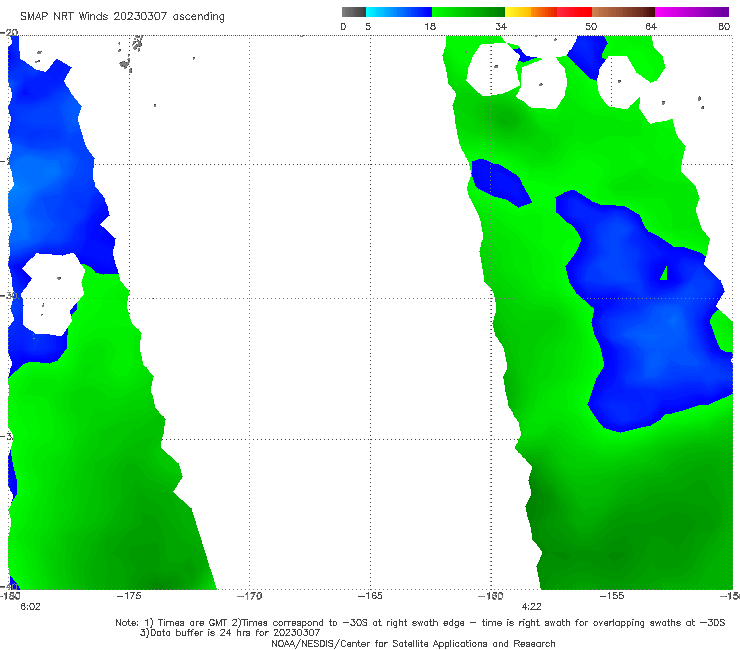This screenshot has height=650, width=740.
Task: Click the red segment of the color bar
Action: click(574, 12)
